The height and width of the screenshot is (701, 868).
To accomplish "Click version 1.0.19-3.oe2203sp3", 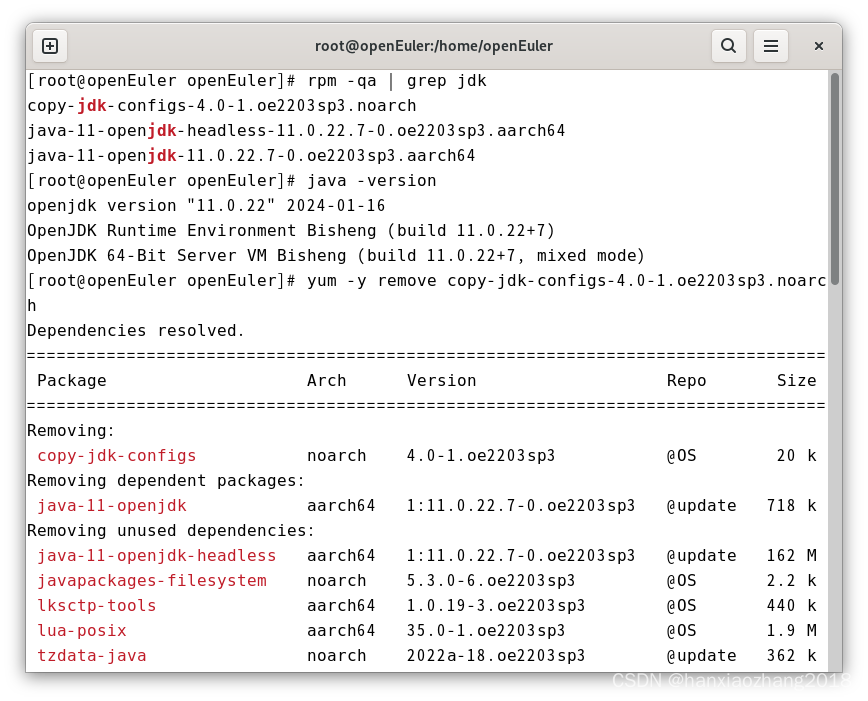I will coord(495,606).
